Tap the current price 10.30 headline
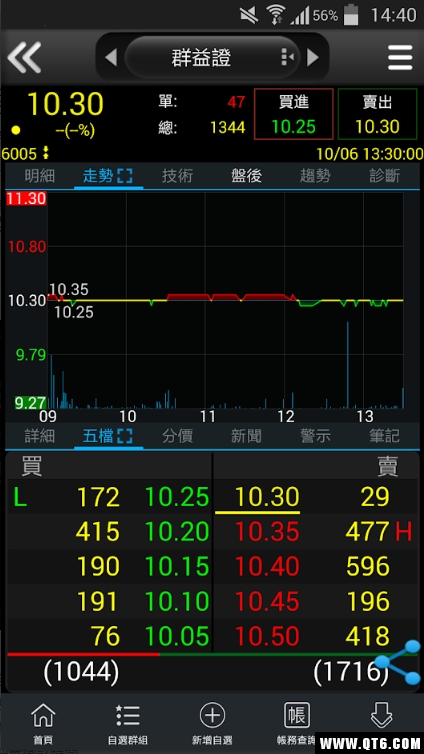Image resolution: width=424 pixels, height=754 pixels. click(x=65, y=103)
